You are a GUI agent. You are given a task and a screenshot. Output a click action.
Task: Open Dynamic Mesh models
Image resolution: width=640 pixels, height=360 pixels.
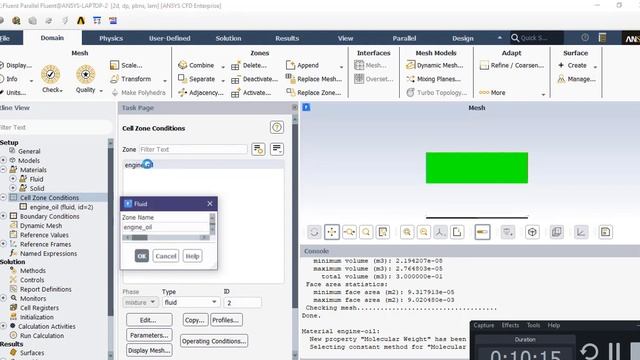(435, 65)
